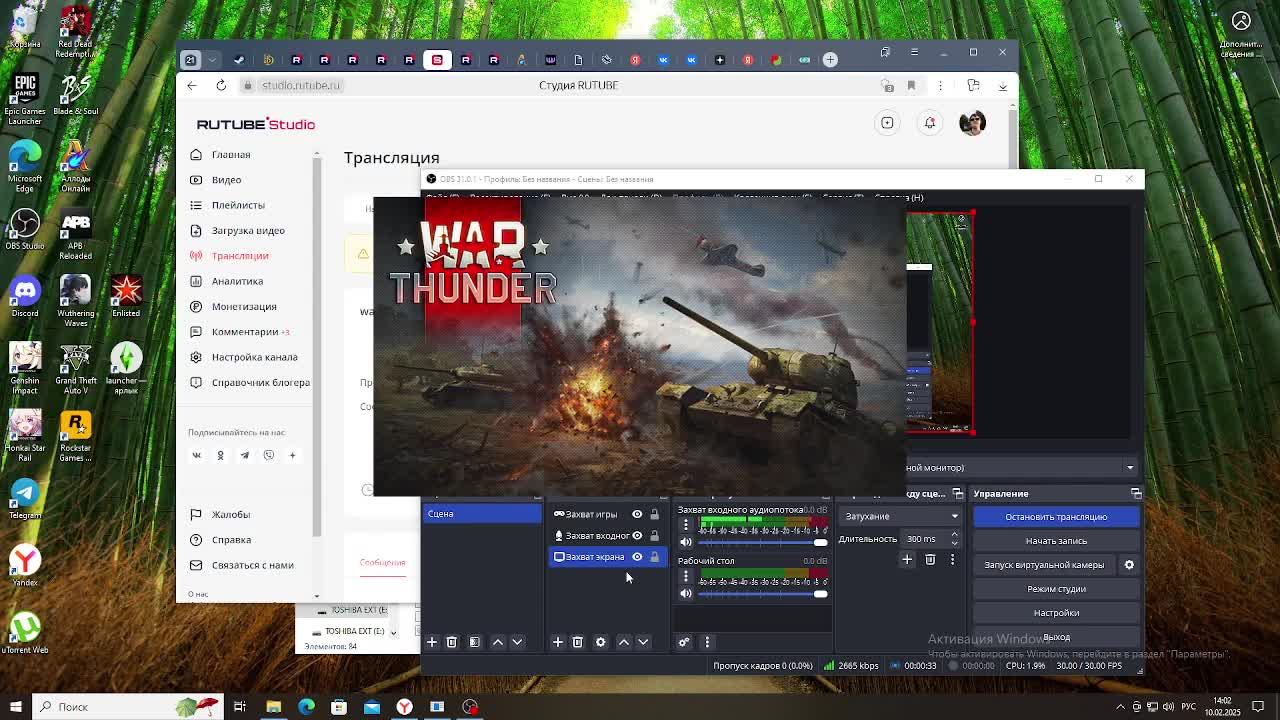Adjust Рабочий стол volume slider
Image resolution: width=1280 pixels, height=720 pixels.
pyautogui.click(x=763, y=594)
